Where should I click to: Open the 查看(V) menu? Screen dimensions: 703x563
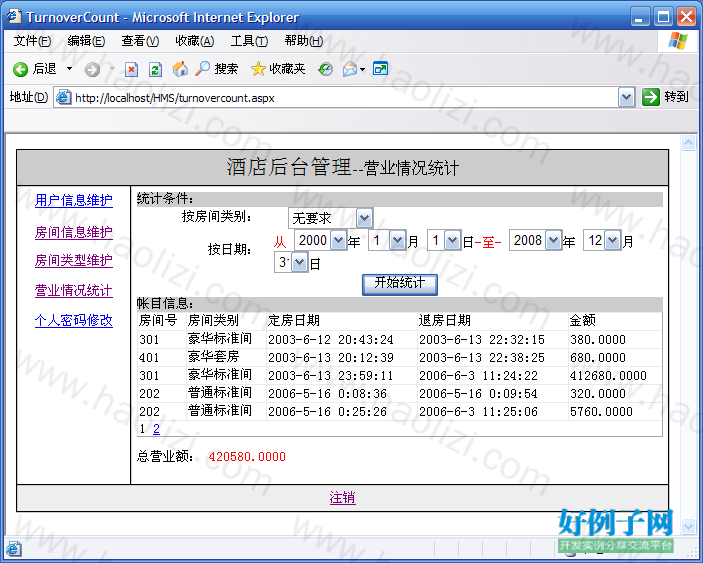tap(140, 41)
